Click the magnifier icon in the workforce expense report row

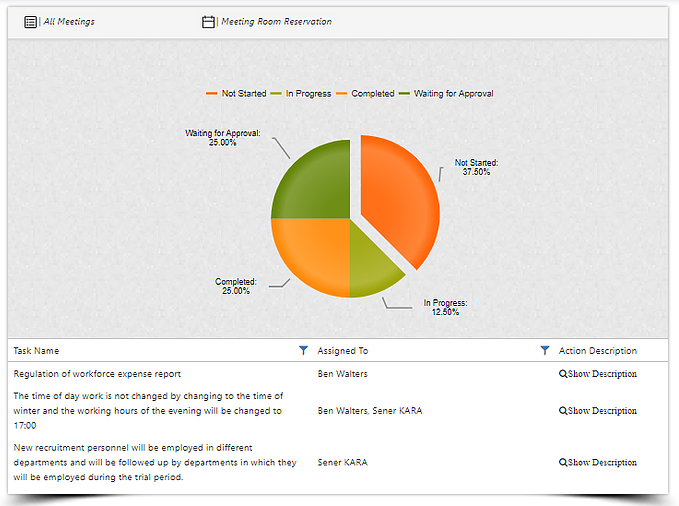click(x=563, y=374)
